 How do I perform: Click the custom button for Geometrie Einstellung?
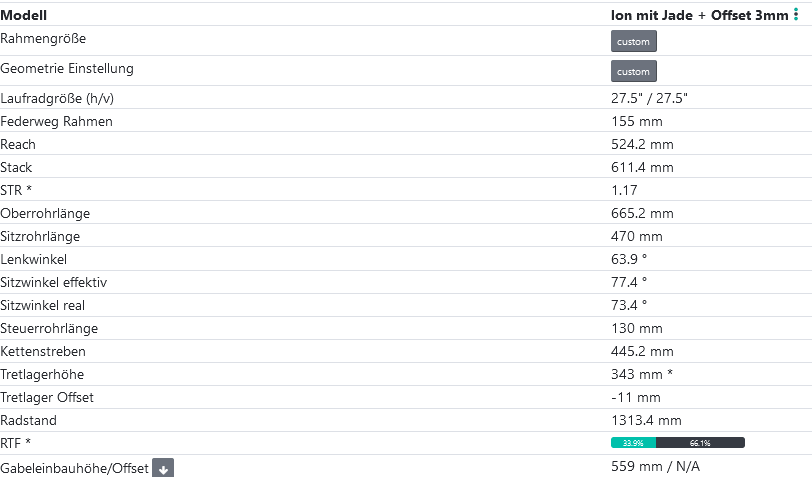click(x=633, y=71)
